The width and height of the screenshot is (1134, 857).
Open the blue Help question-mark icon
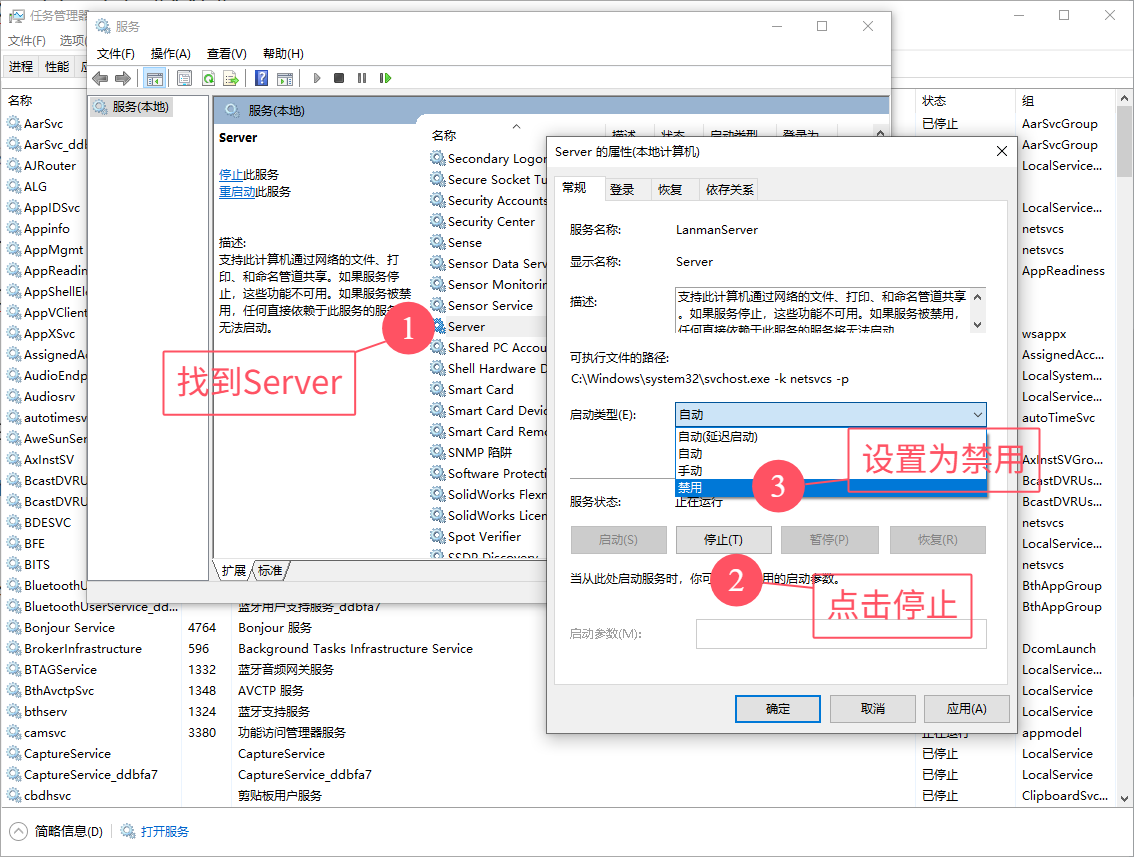point(261,78)
